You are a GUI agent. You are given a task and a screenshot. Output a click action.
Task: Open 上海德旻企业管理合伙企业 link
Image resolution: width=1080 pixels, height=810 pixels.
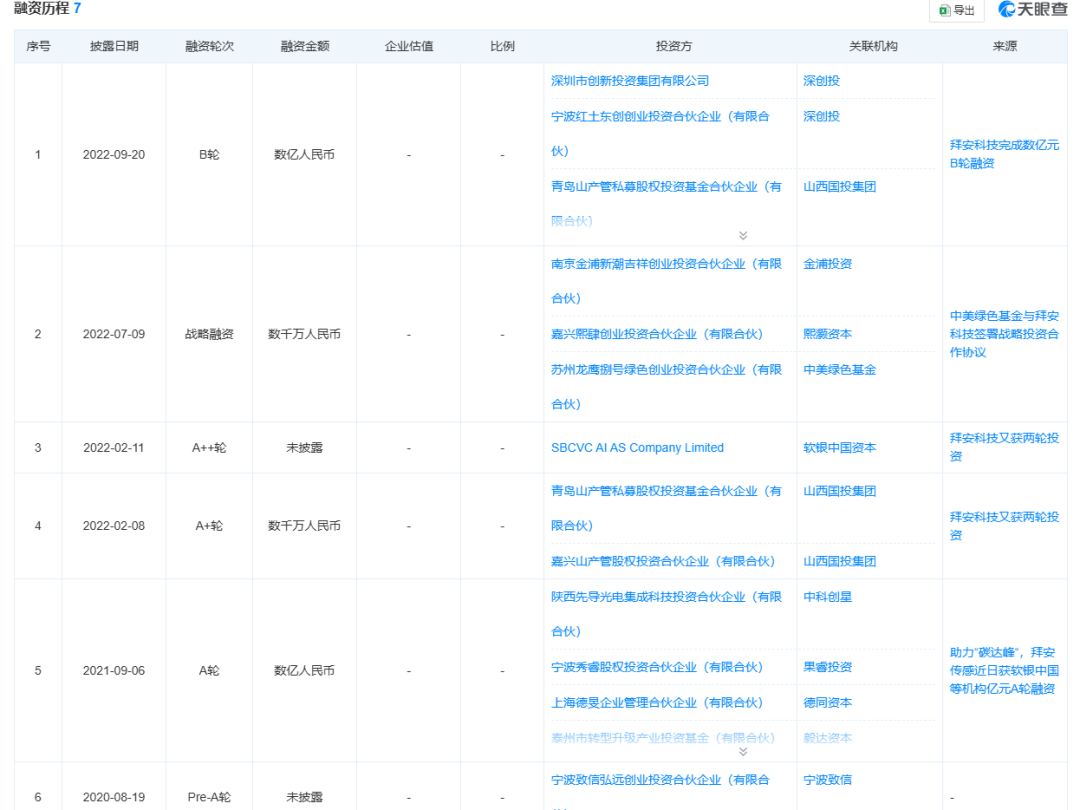[x=656, y=703]
